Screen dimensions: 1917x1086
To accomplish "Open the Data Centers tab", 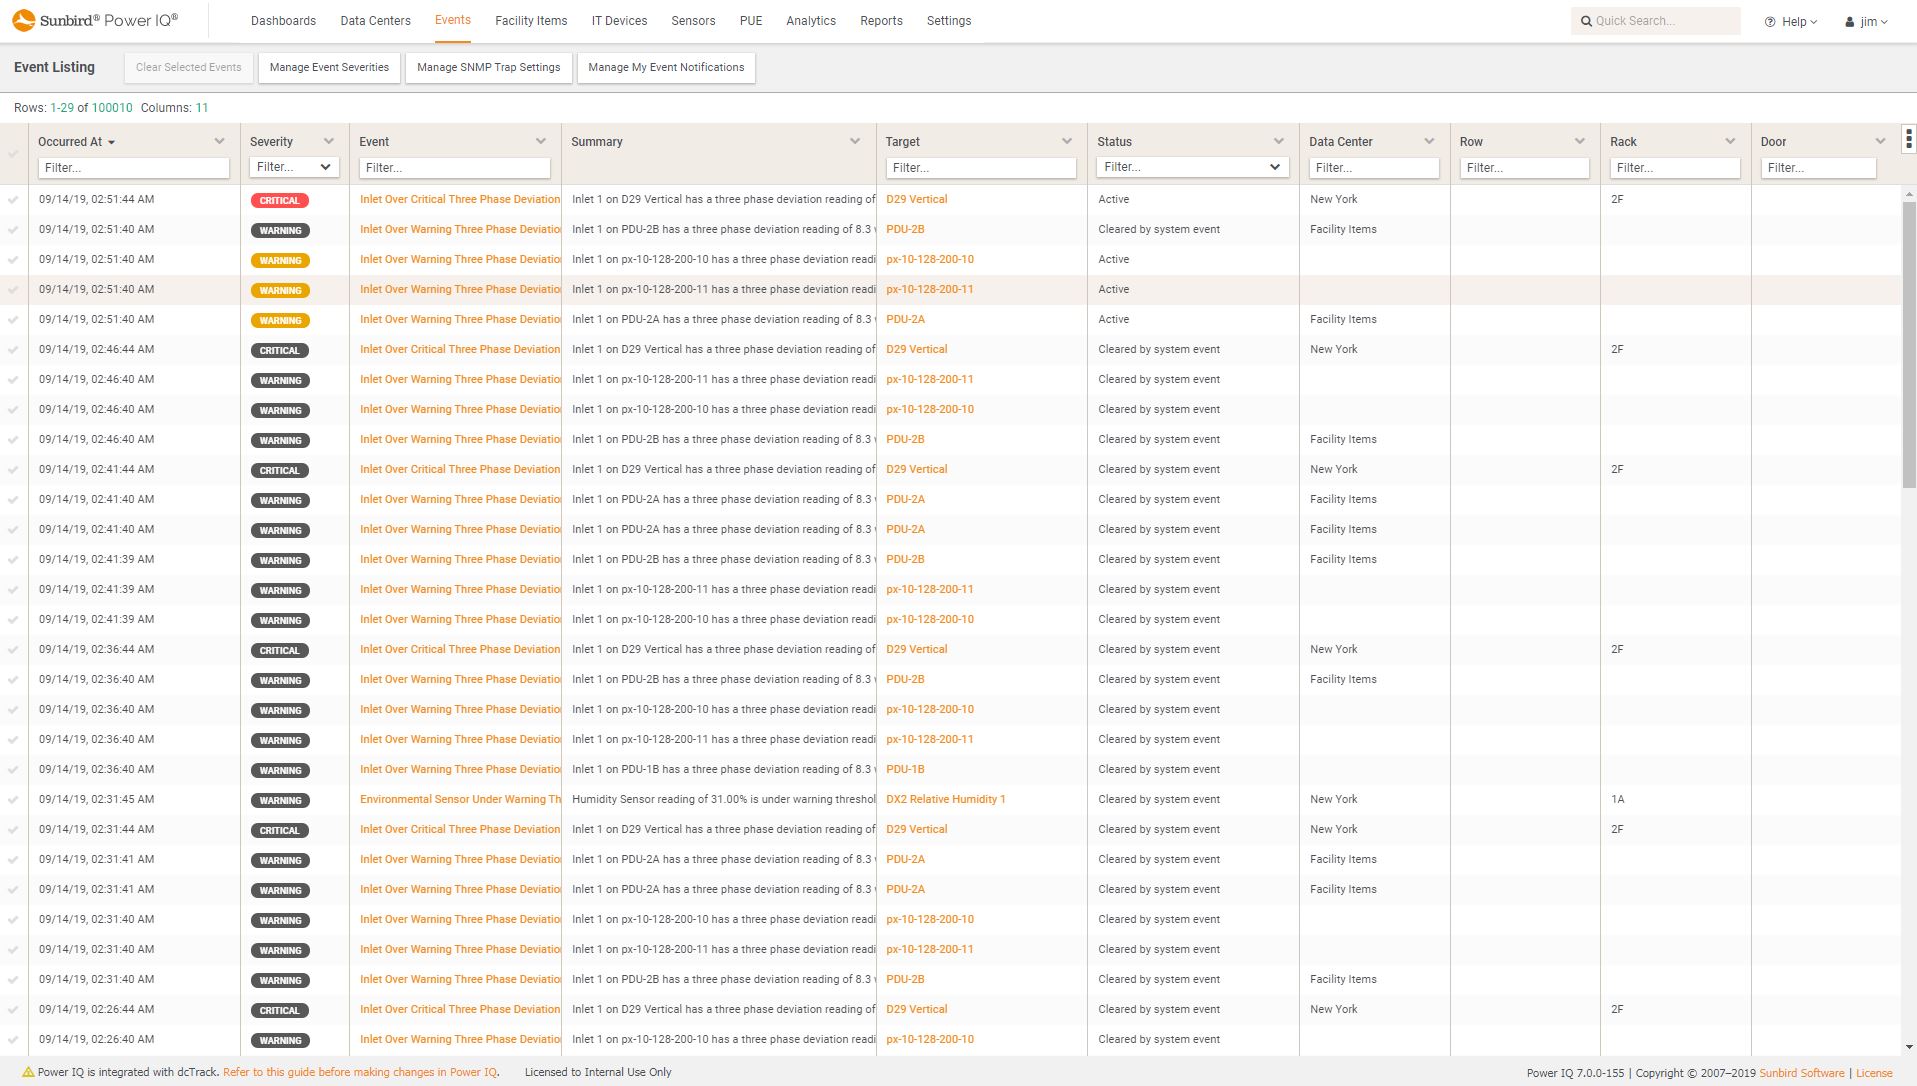I will coord(375,20).
